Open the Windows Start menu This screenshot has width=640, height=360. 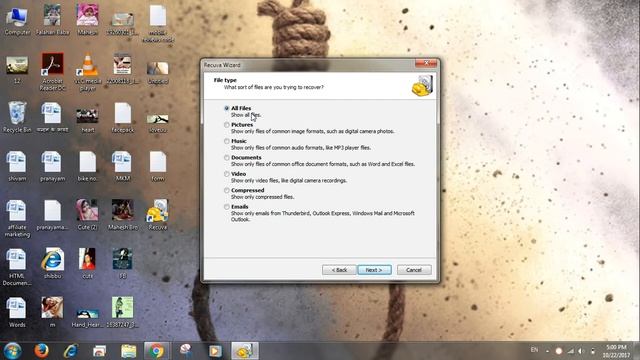click(x=13, y=351)
